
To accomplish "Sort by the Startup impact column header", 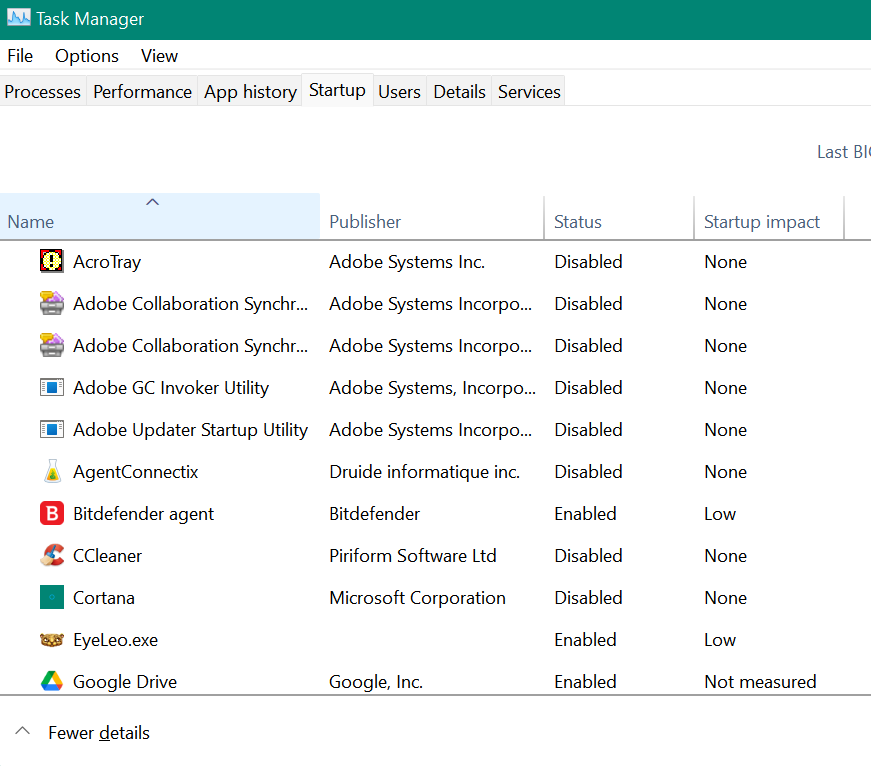I will click(x=769, y=216).
